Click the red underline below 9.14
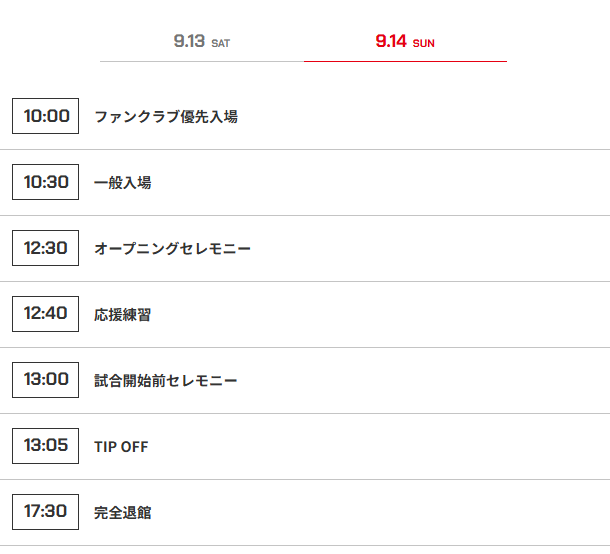 [405, 61]
